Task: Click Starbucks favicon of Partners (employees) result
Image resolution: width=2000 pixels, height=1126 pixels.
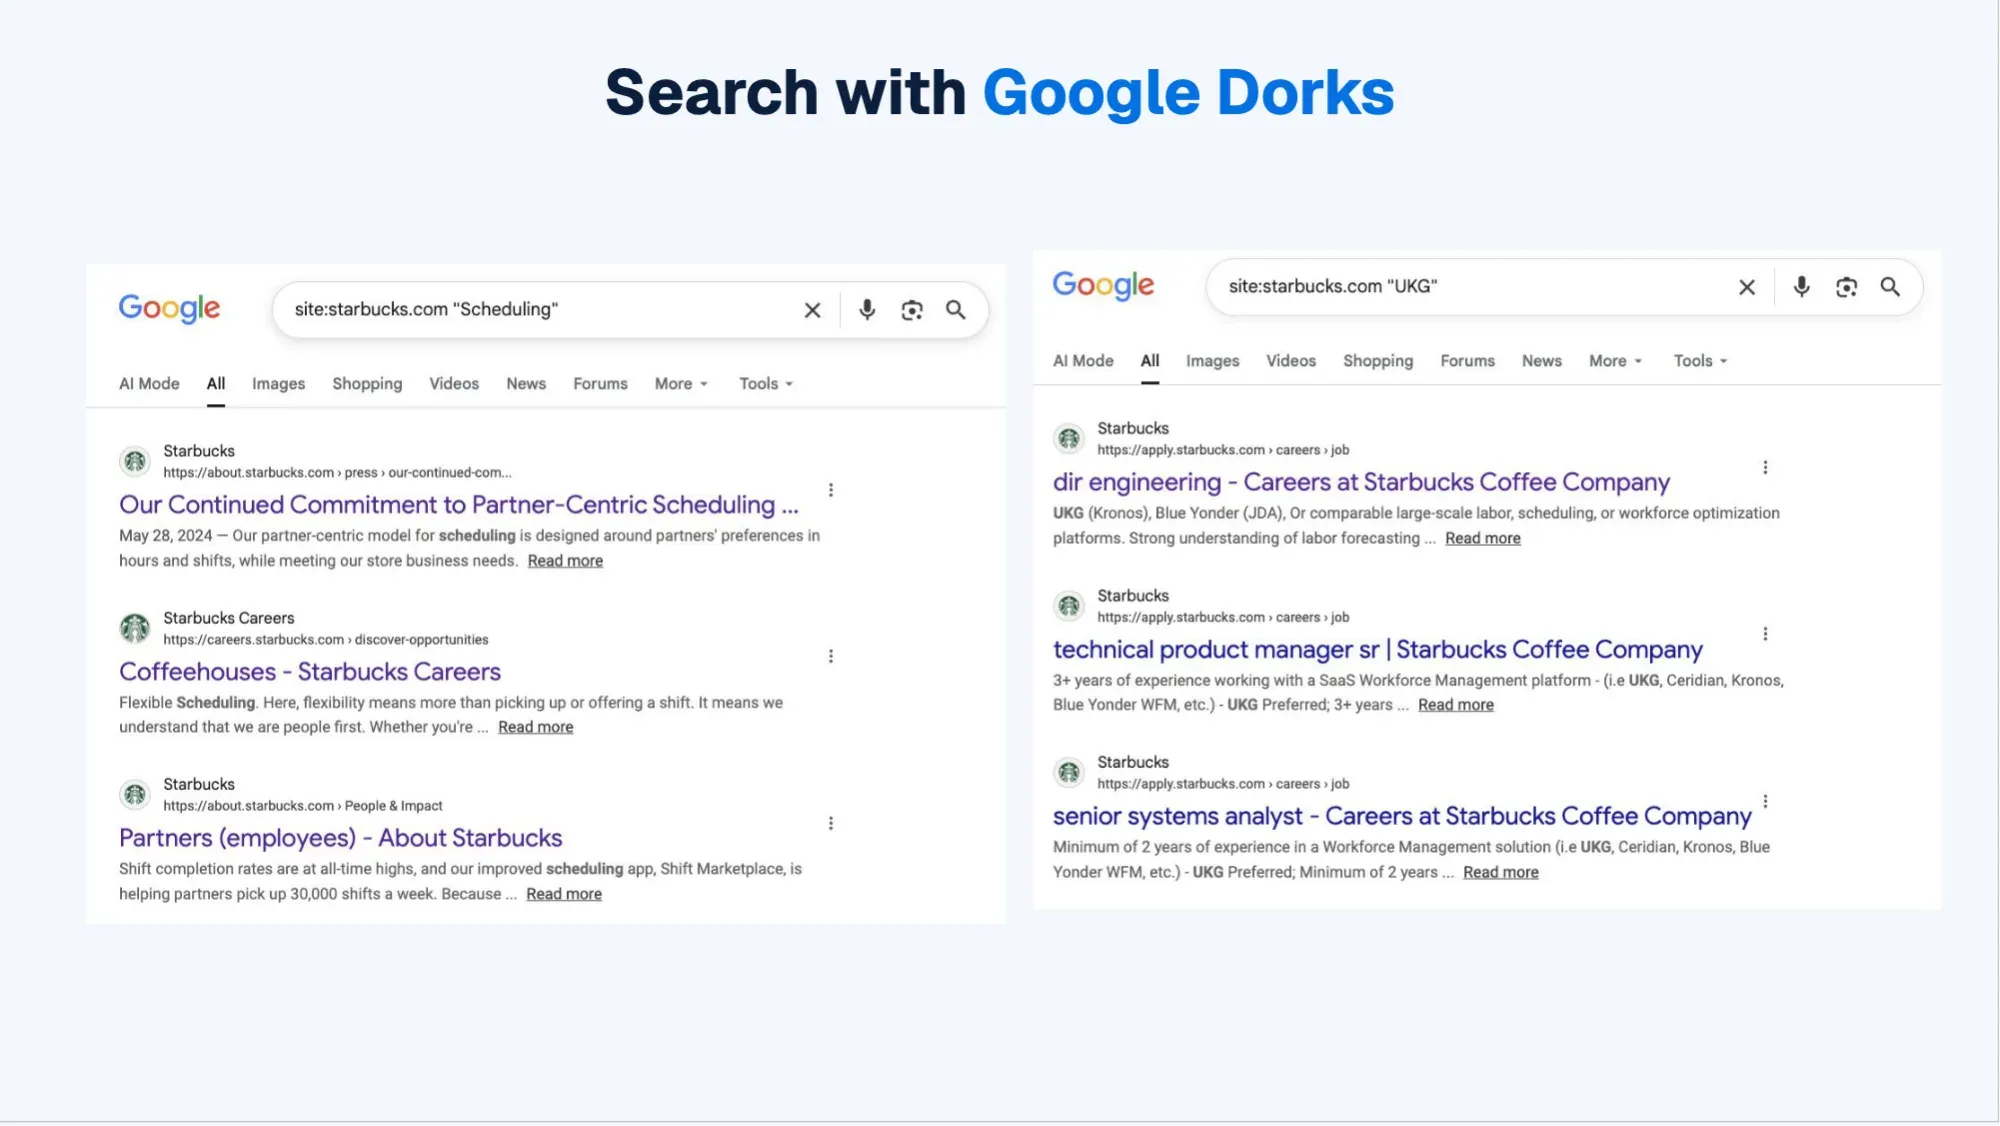Action: tap(135, 794)
